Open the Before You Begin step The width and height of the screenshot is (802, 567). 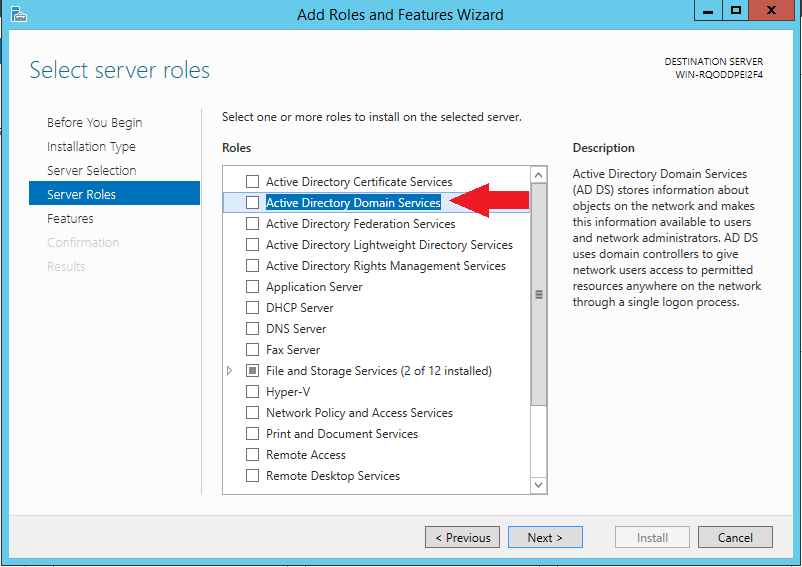[x=94, y=123]
